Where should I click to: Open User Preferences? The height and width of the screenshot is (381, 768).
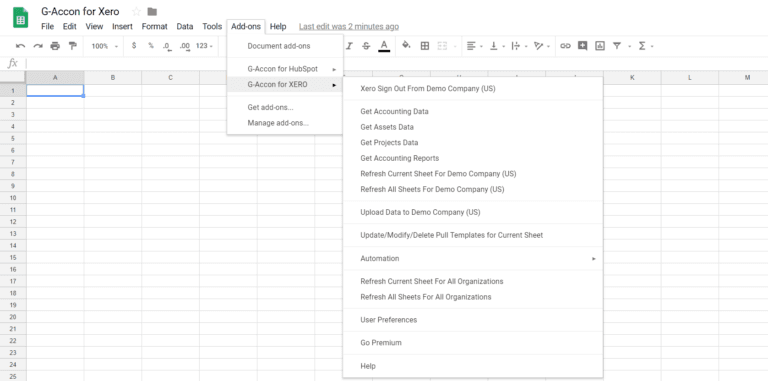[473, 320]
